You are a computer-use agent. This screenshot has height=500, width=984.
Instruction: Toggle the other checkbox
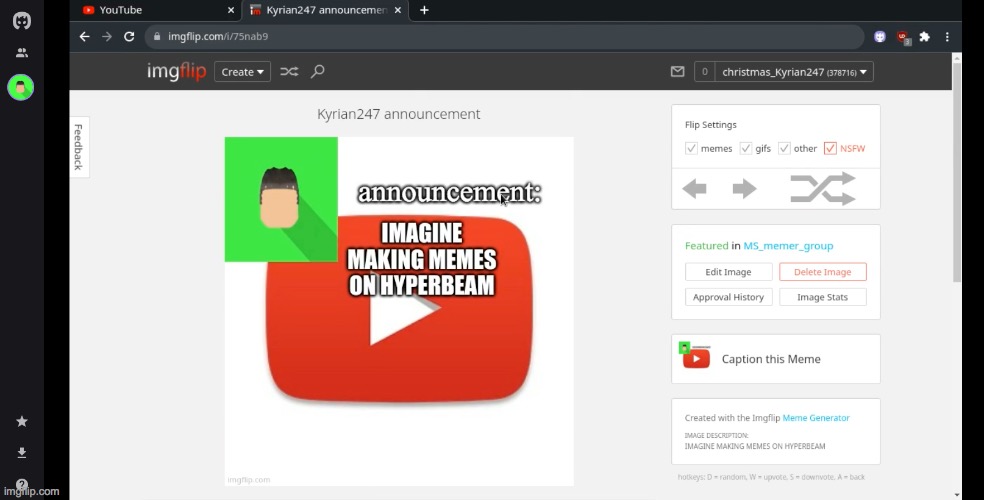tap(784, 148)
